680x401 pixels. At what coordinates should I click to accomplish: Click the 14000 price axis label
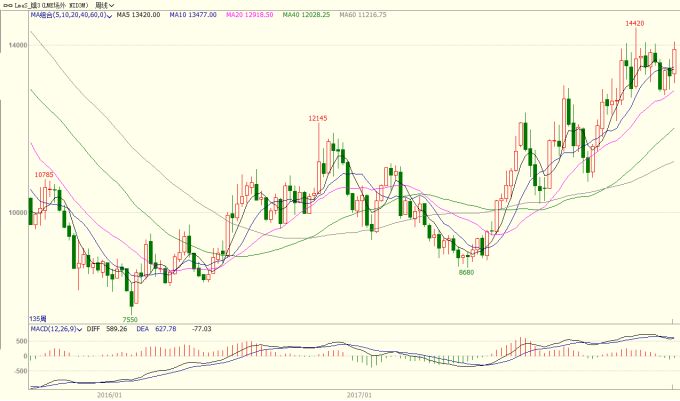13,46
